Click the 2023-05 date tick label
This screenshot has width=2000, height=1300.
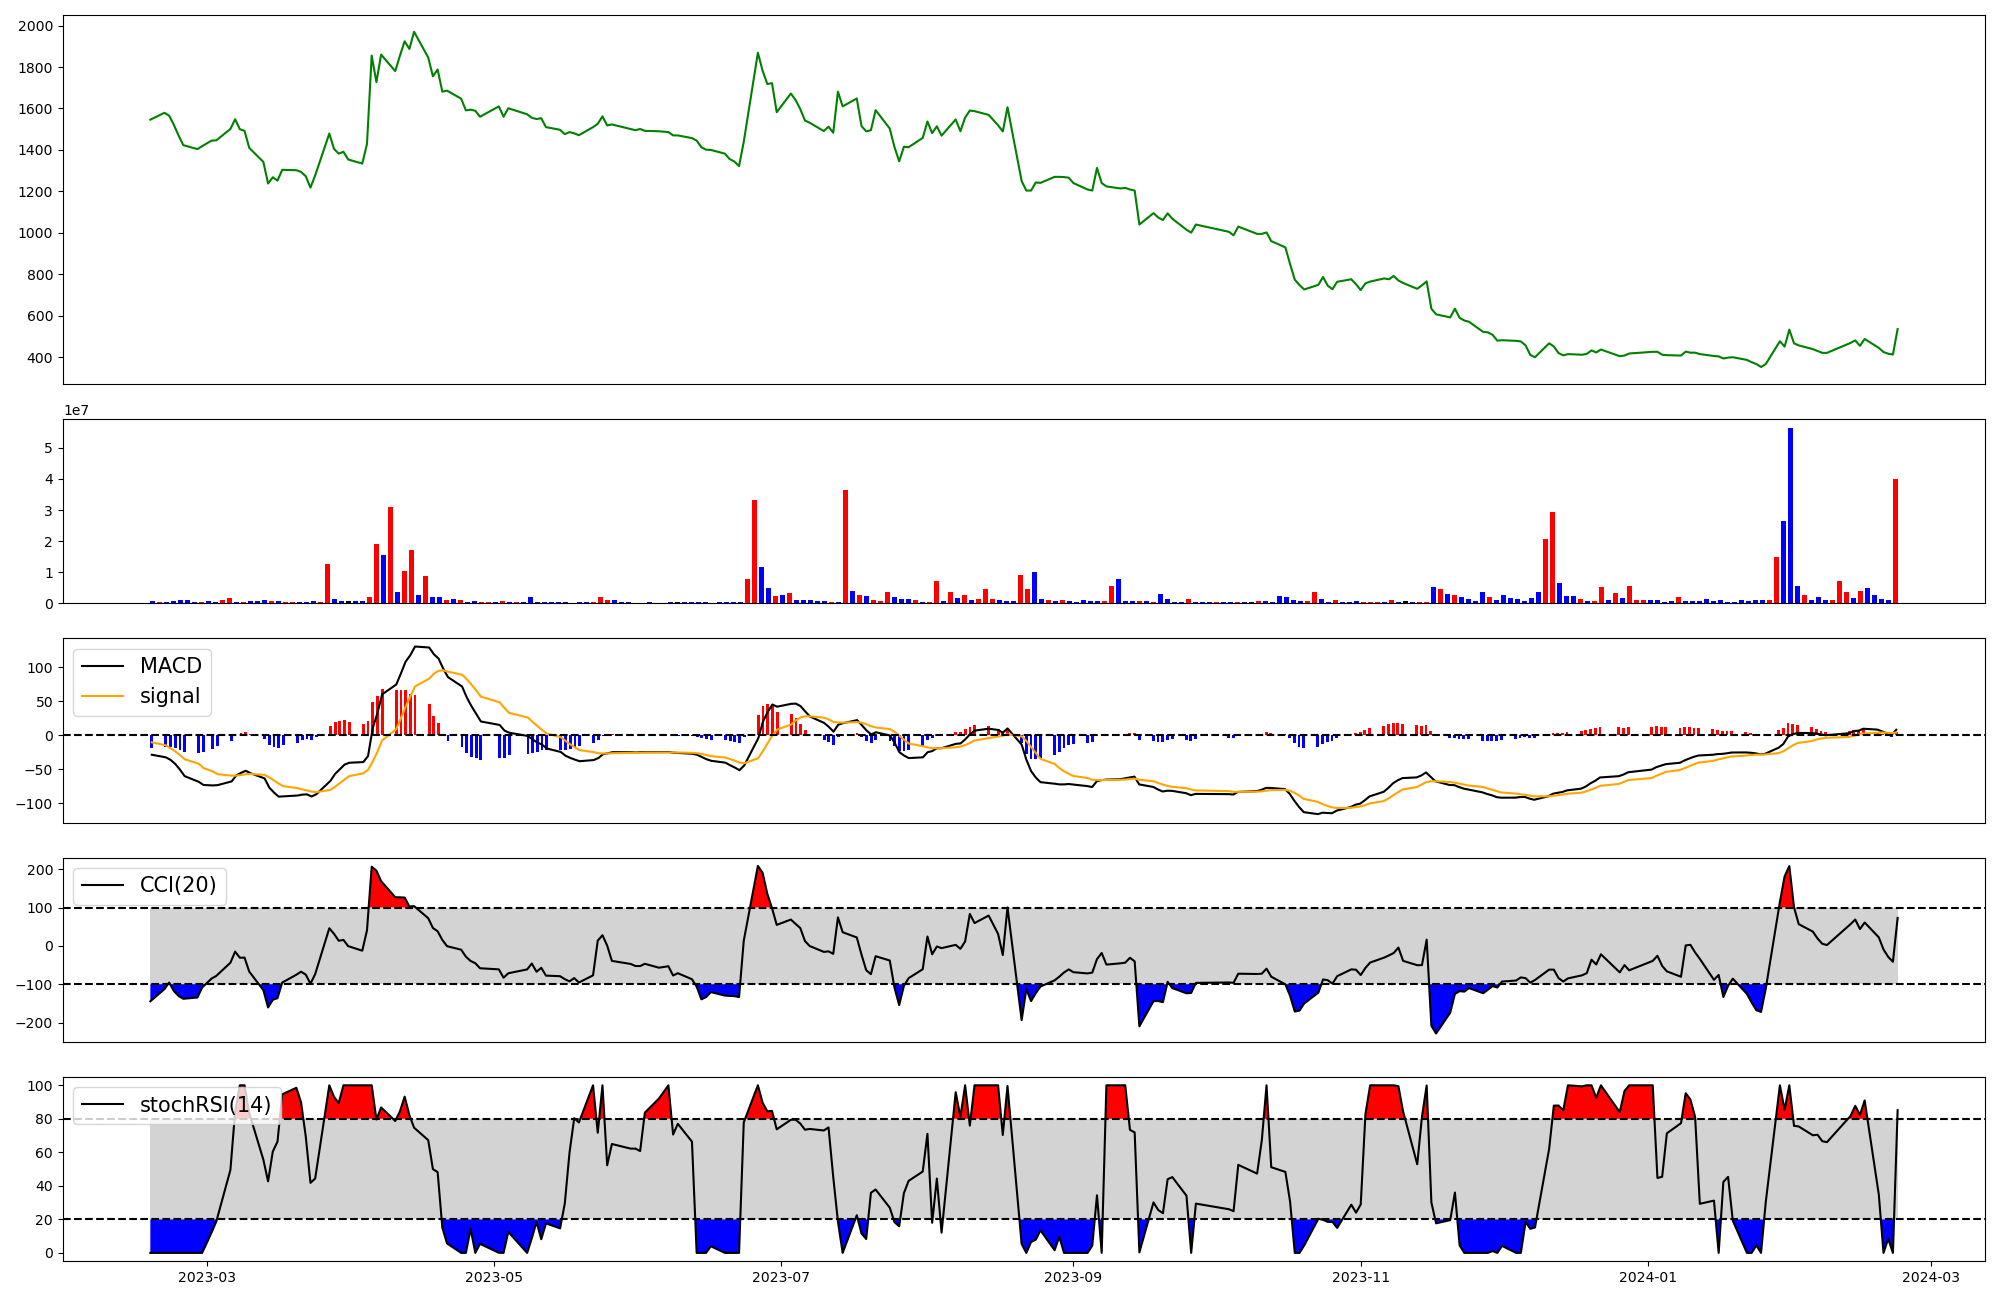pos(494,1277)
